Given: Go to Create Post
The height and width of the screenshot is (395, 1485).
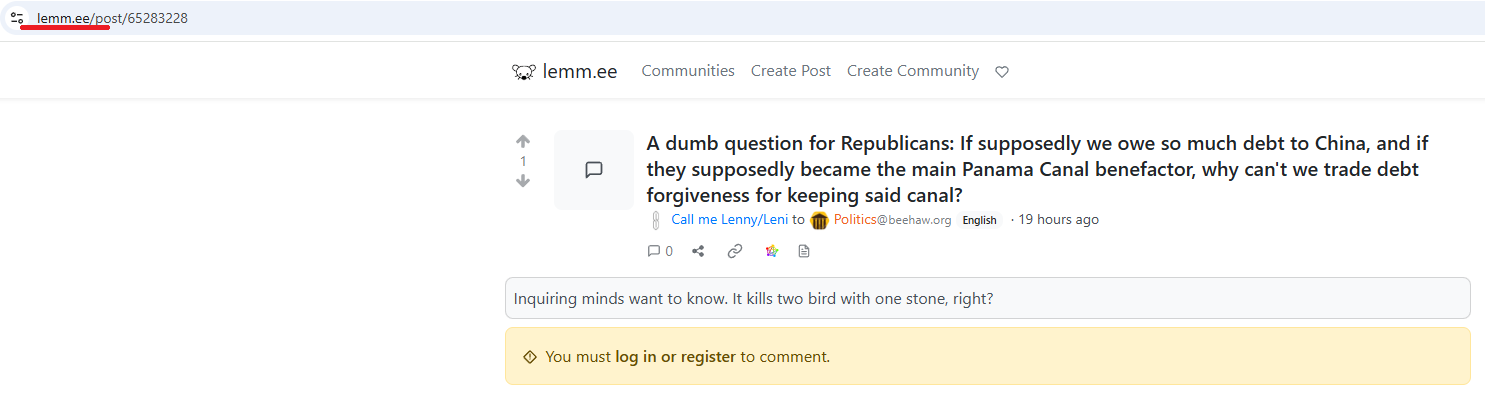Looking at the screenshot, I should pyautogui.click(x=791, y=71).
